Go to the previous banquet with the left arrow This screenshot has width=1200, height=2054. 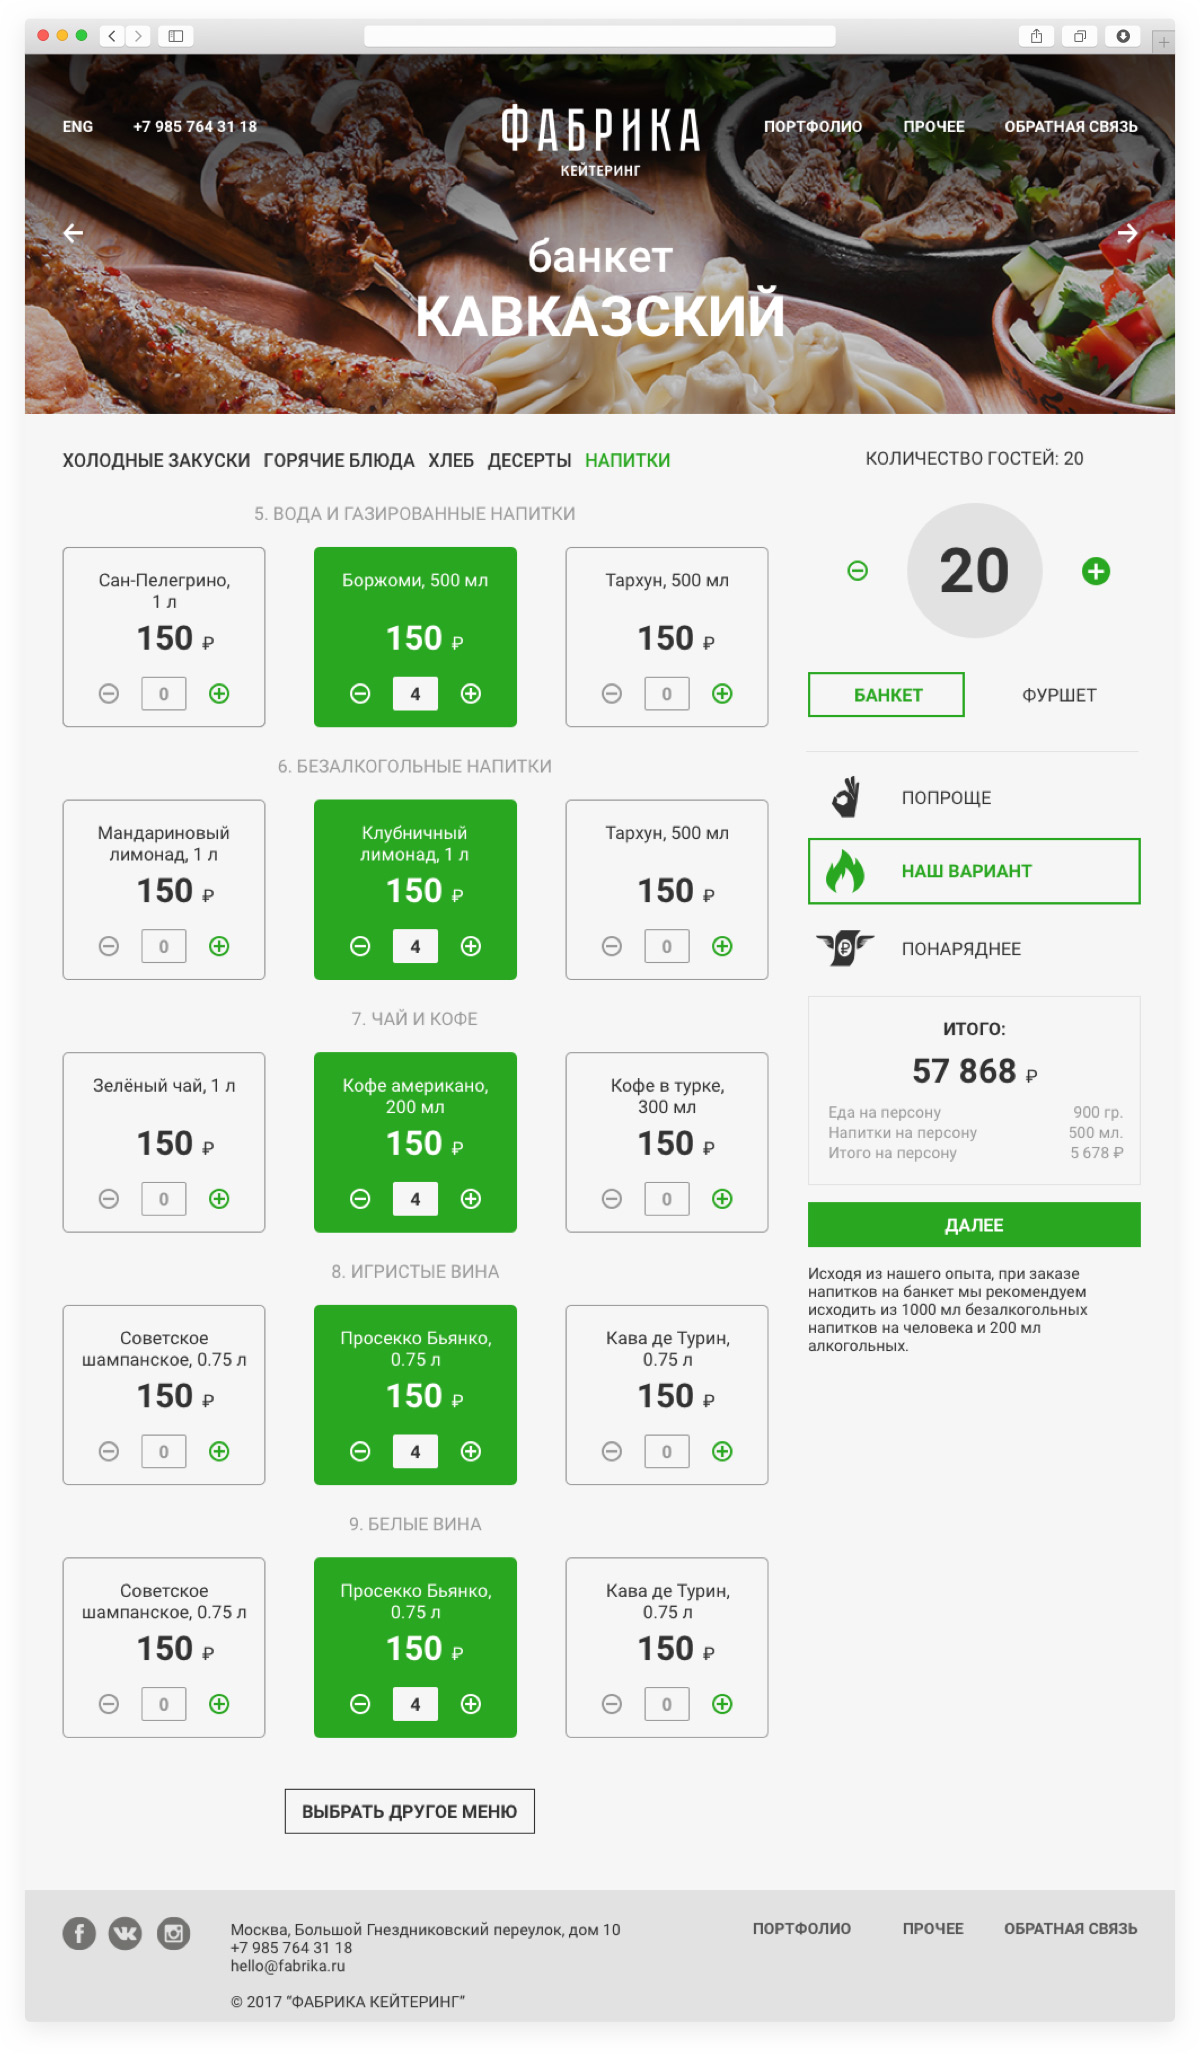point(73,233)
